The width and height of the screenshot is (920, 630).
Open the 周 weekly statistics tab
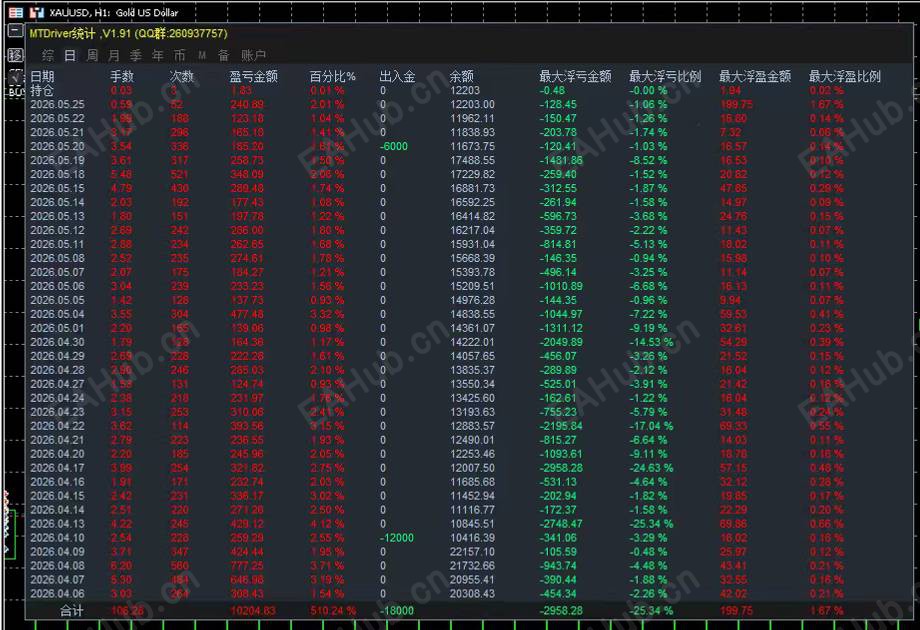[x=92, y=55]
